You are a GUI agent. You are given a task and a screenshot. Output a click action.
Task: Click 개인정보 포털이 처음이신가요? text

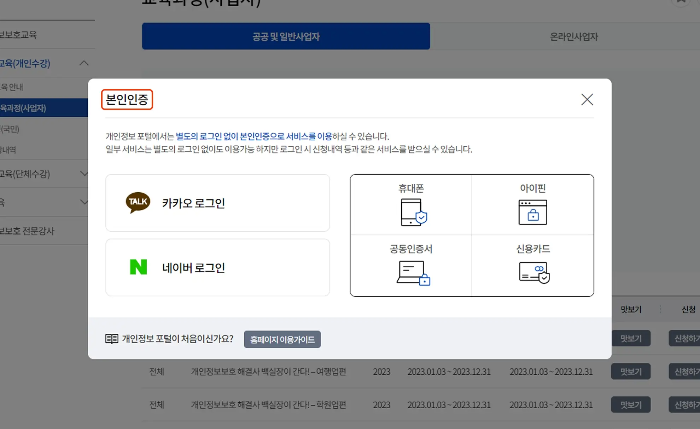(x=177, y=339)
